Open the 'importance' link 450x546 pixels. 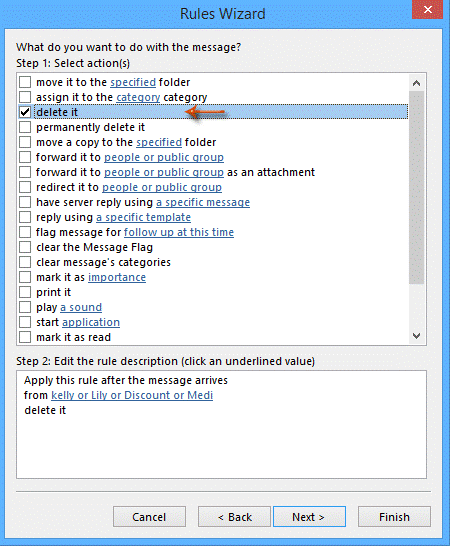tap(117, 277)
